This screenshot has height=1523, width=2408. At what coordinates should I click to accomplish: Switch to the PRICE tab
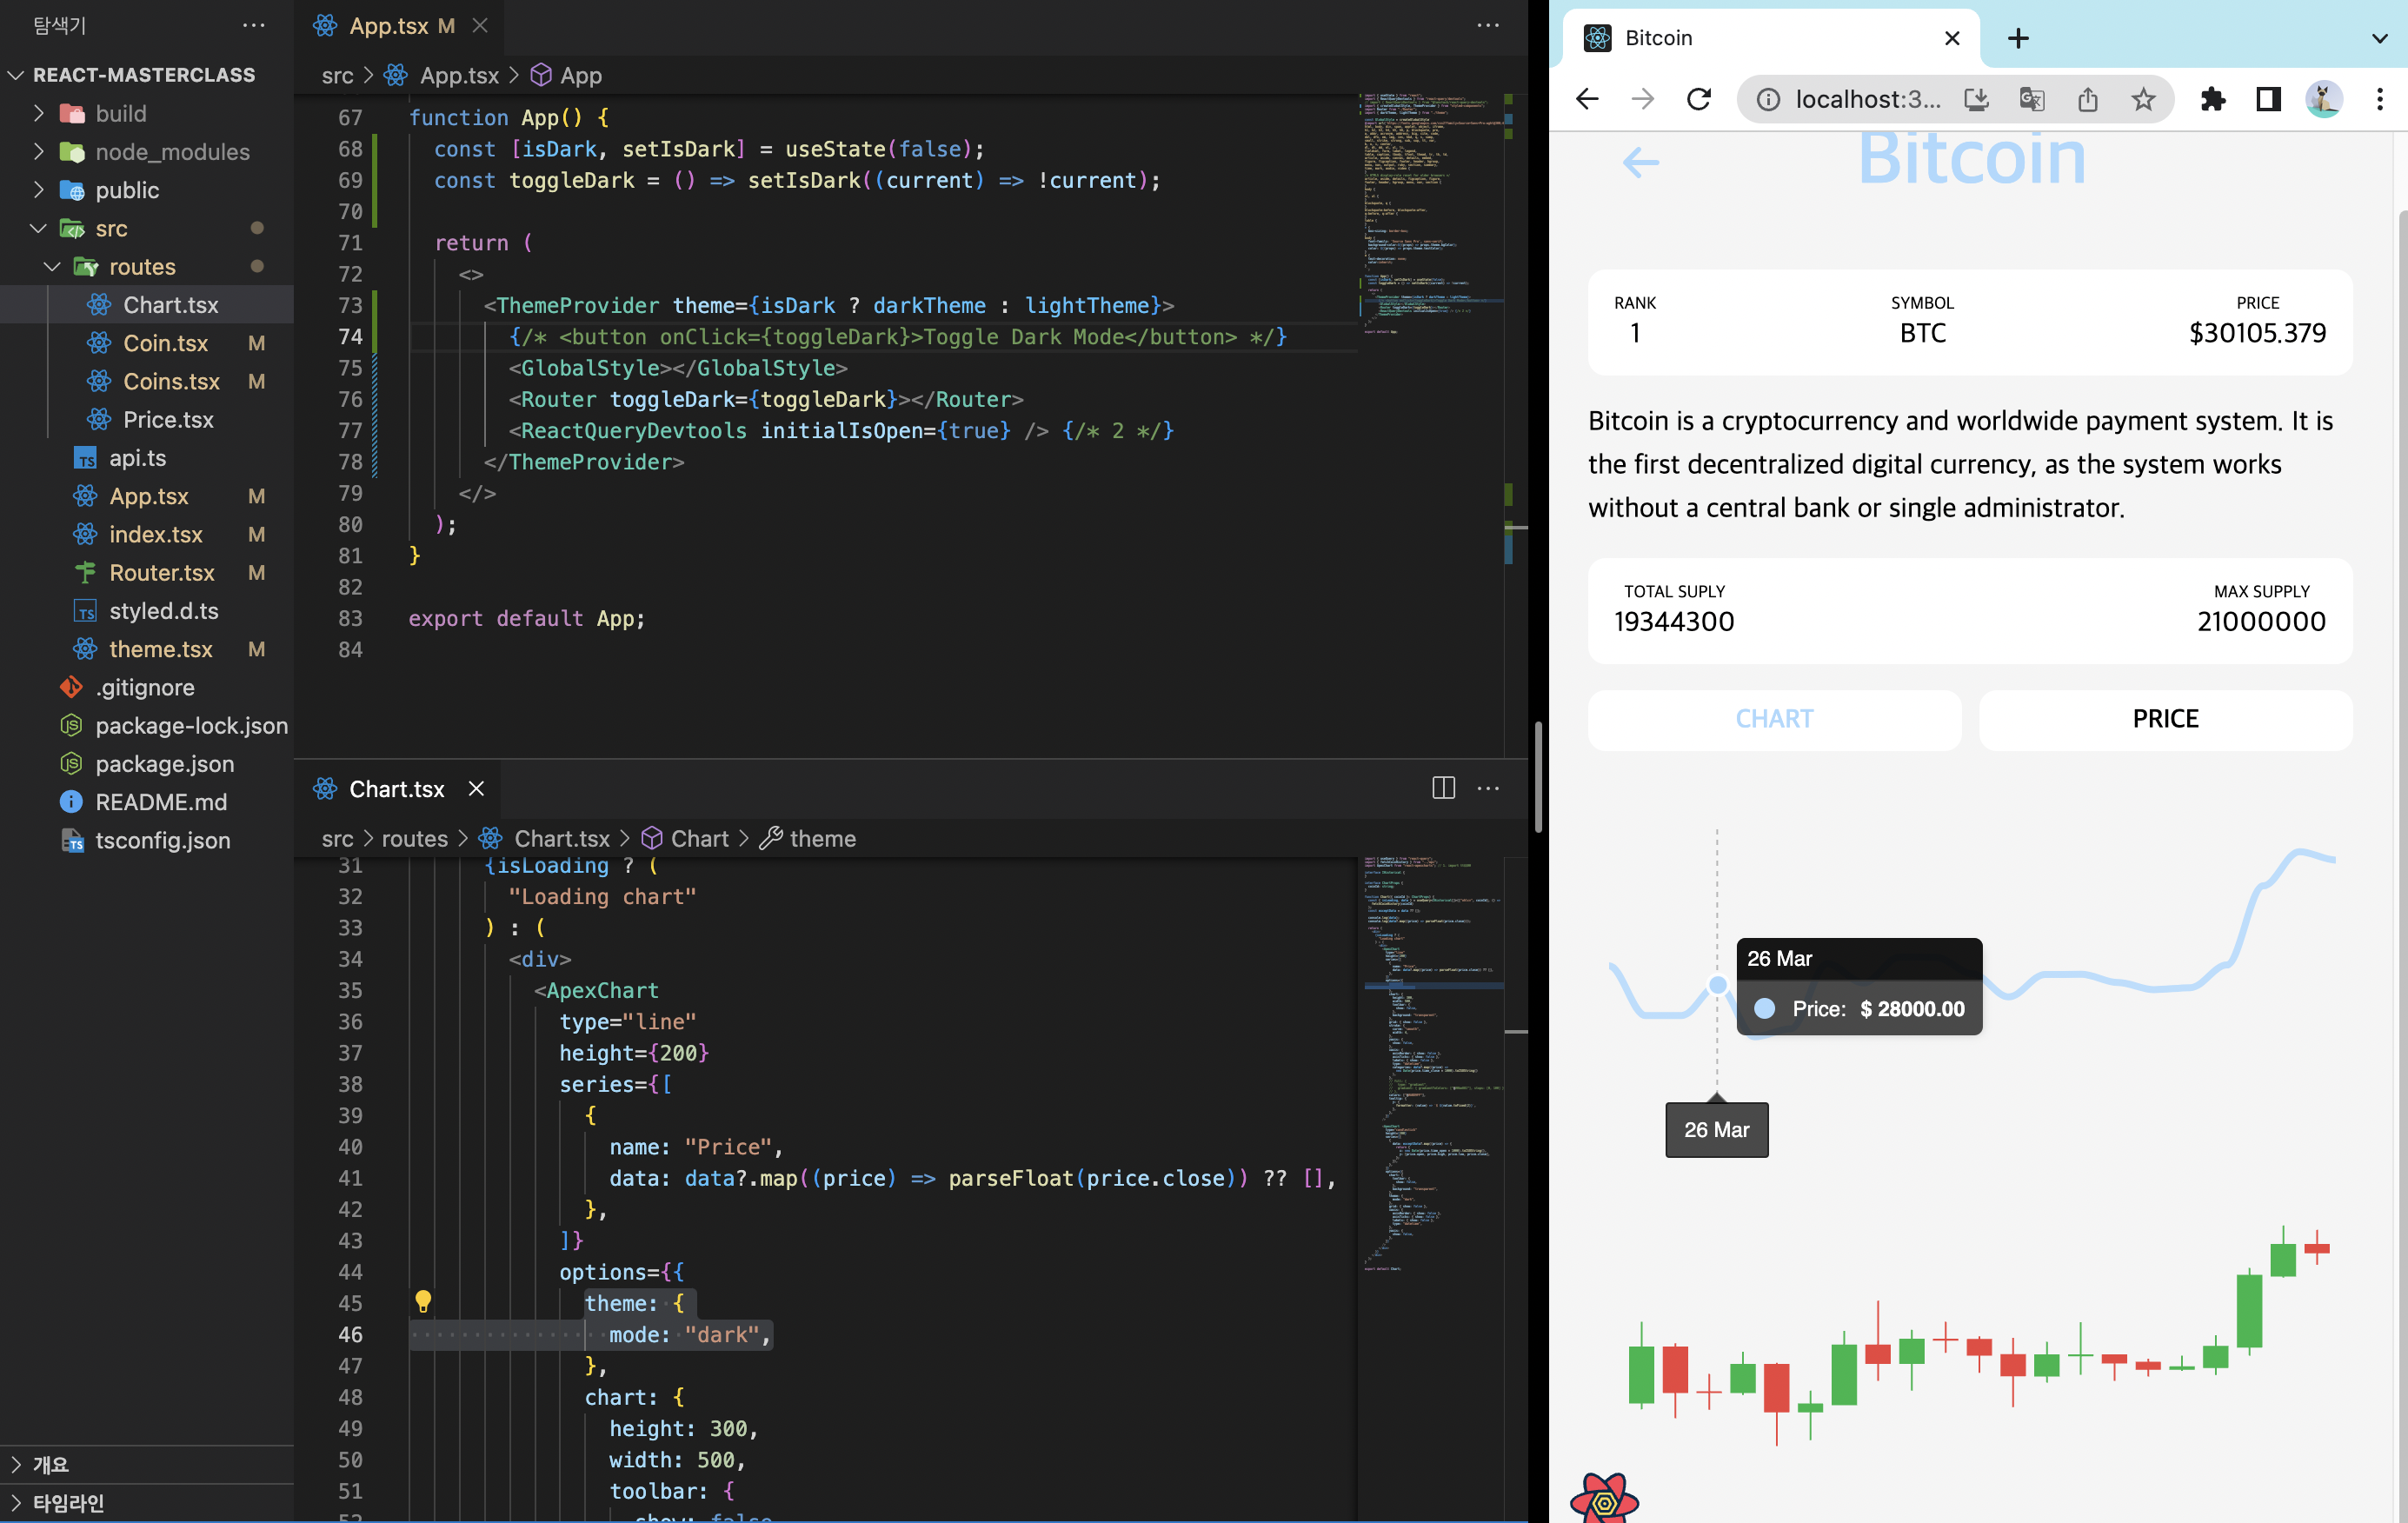(2165, 719)
